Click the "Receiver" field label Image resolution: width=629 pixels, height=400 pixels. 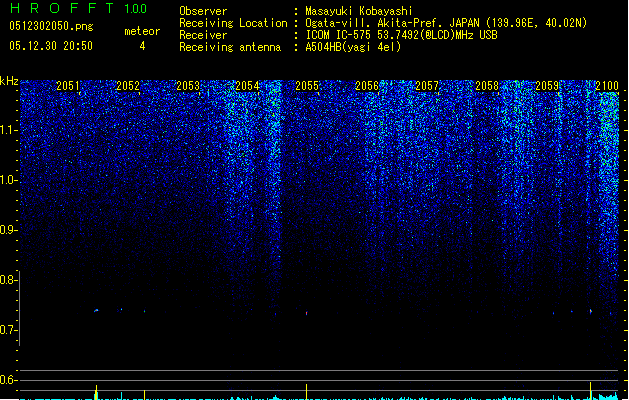203,35
